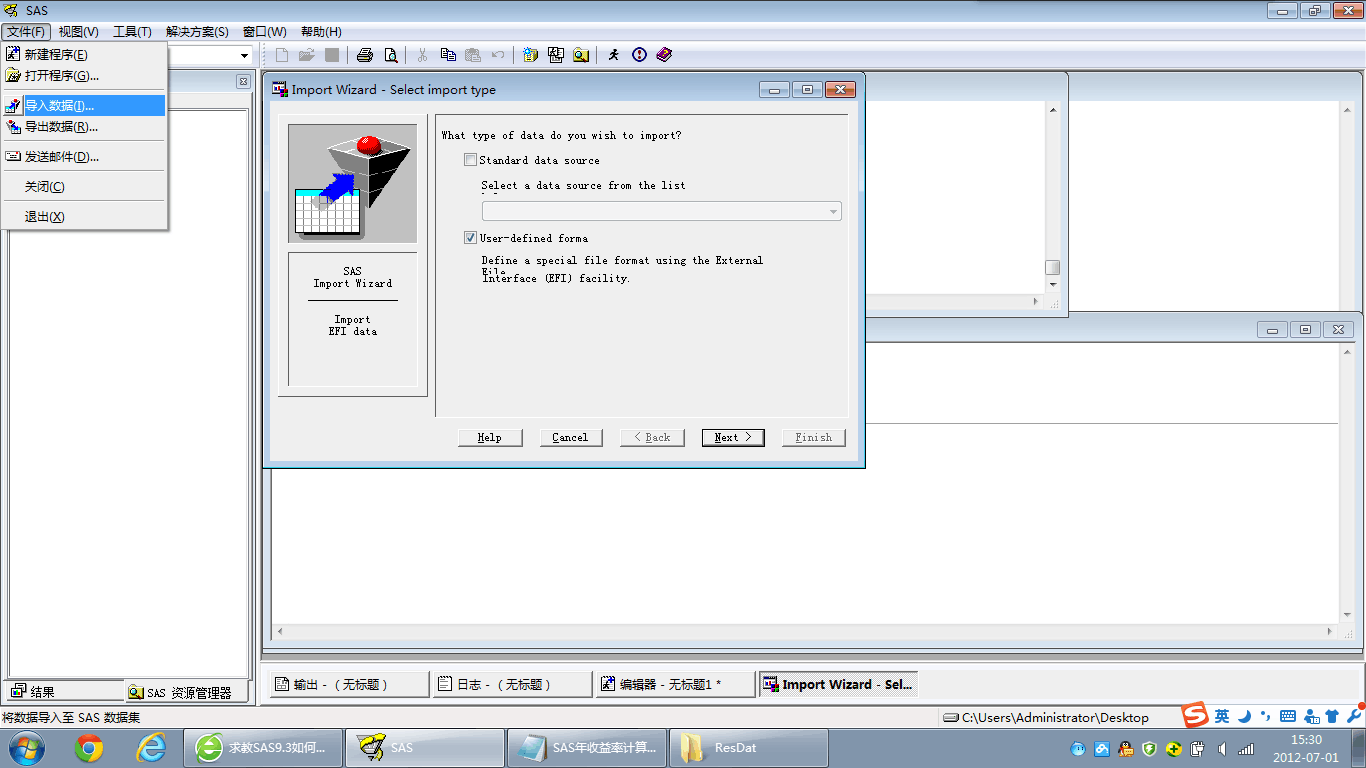Viewport: 1366px width, 768px height.
Task: Click the Back button in Import Wizard
Action: click(x=652, y=437)
